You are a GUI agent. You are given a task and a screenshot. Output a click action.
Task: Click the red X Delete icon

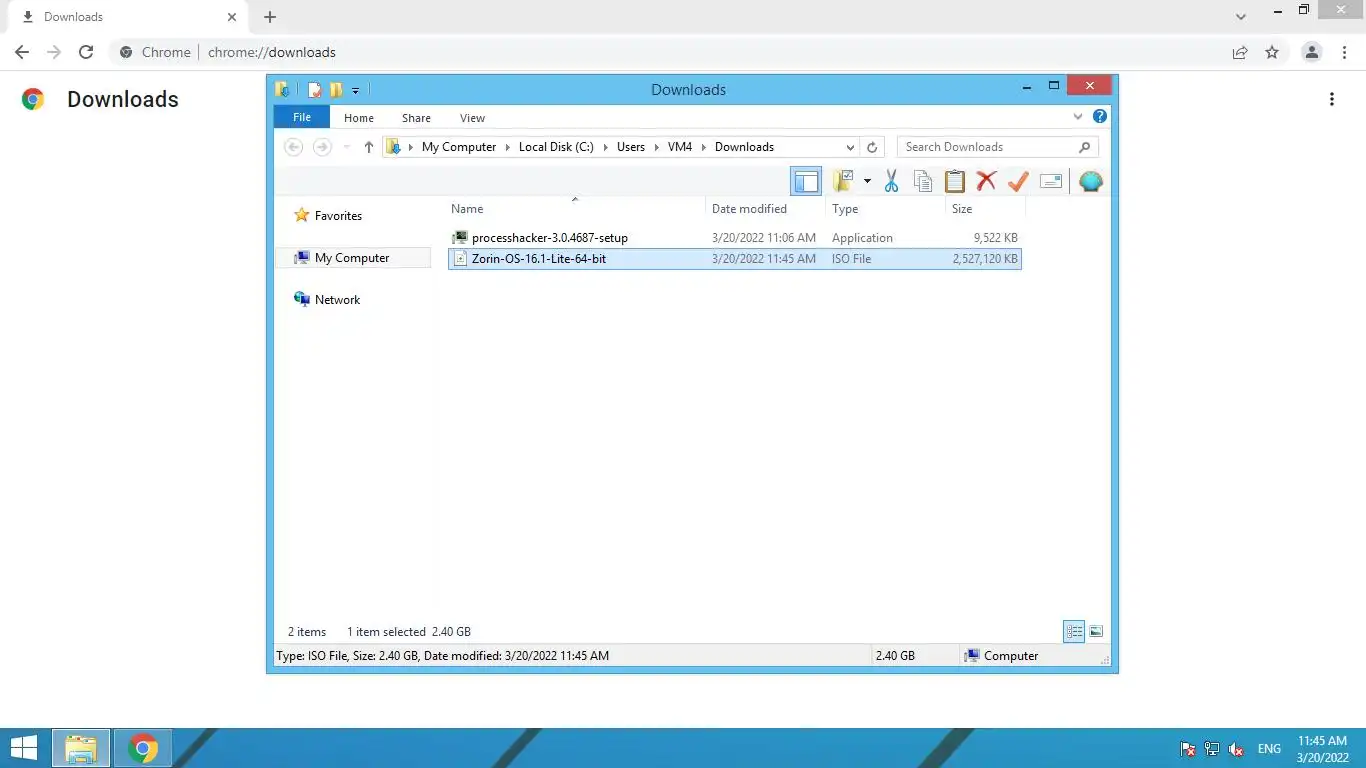(987, 181)
